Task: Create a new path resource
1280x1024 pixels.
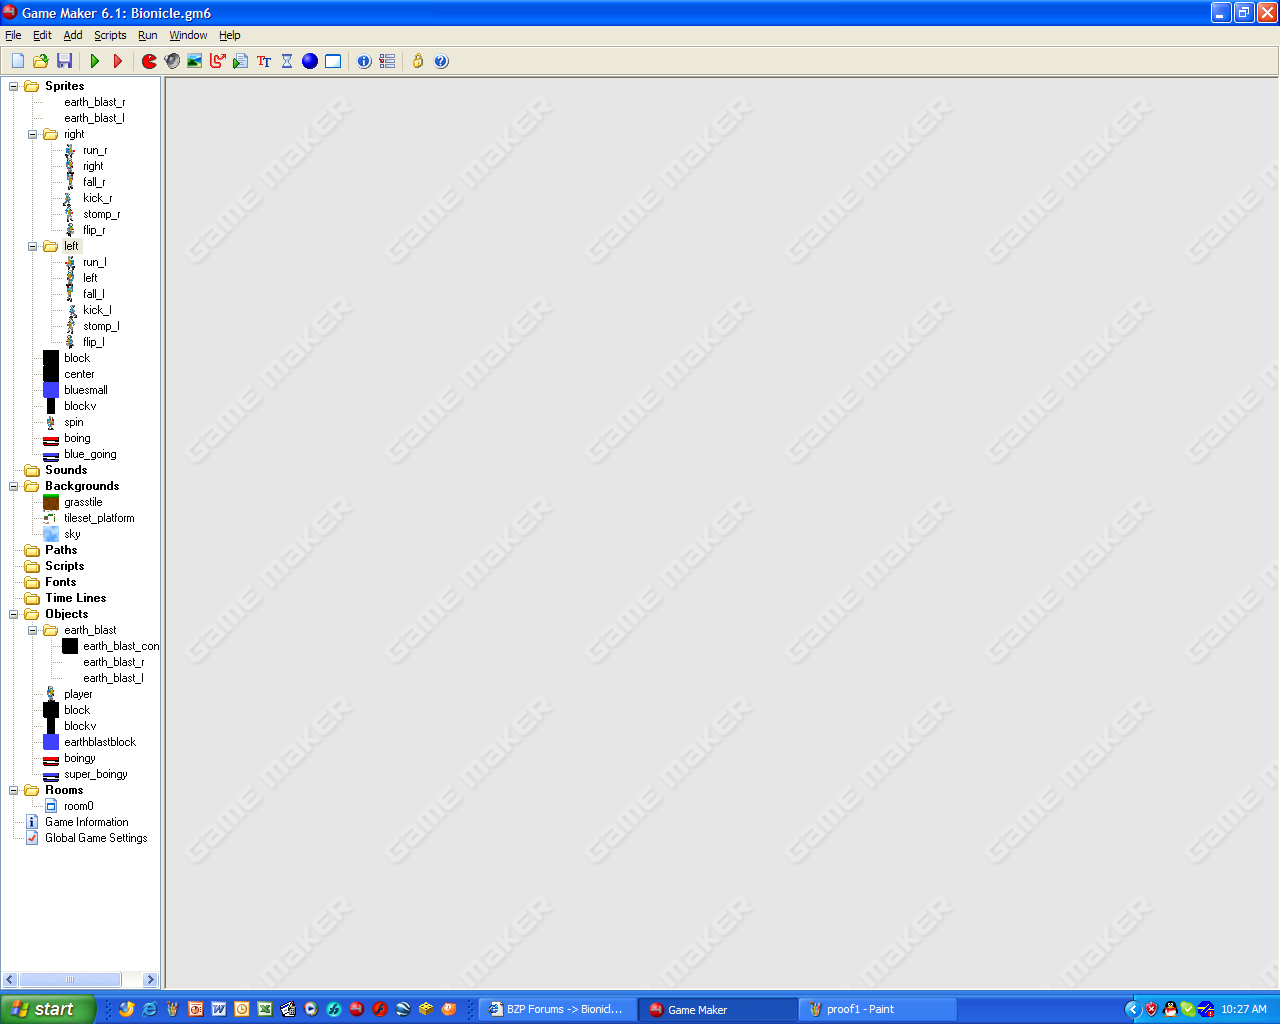Action: coord(216,61)
